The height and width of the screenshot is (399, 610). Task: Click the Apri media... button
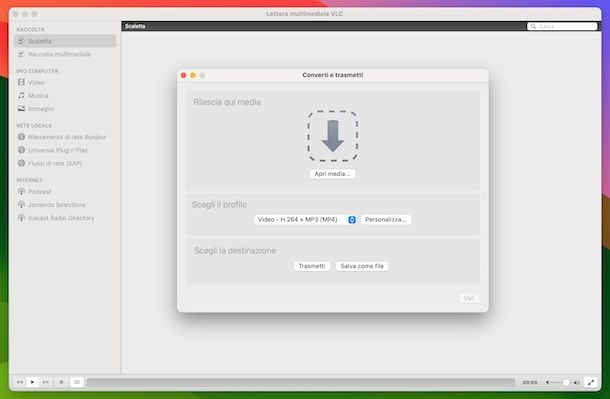tap(333, 174)
